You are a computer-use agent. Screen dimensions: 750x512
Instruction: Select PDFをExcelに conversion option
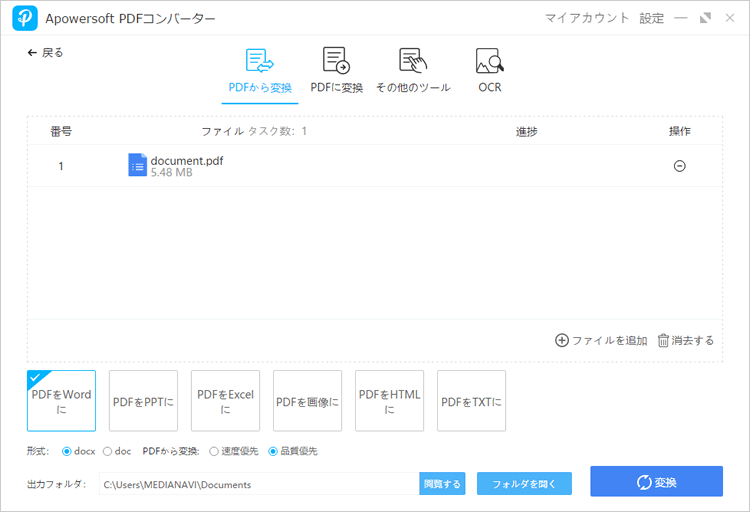(225, 401)
